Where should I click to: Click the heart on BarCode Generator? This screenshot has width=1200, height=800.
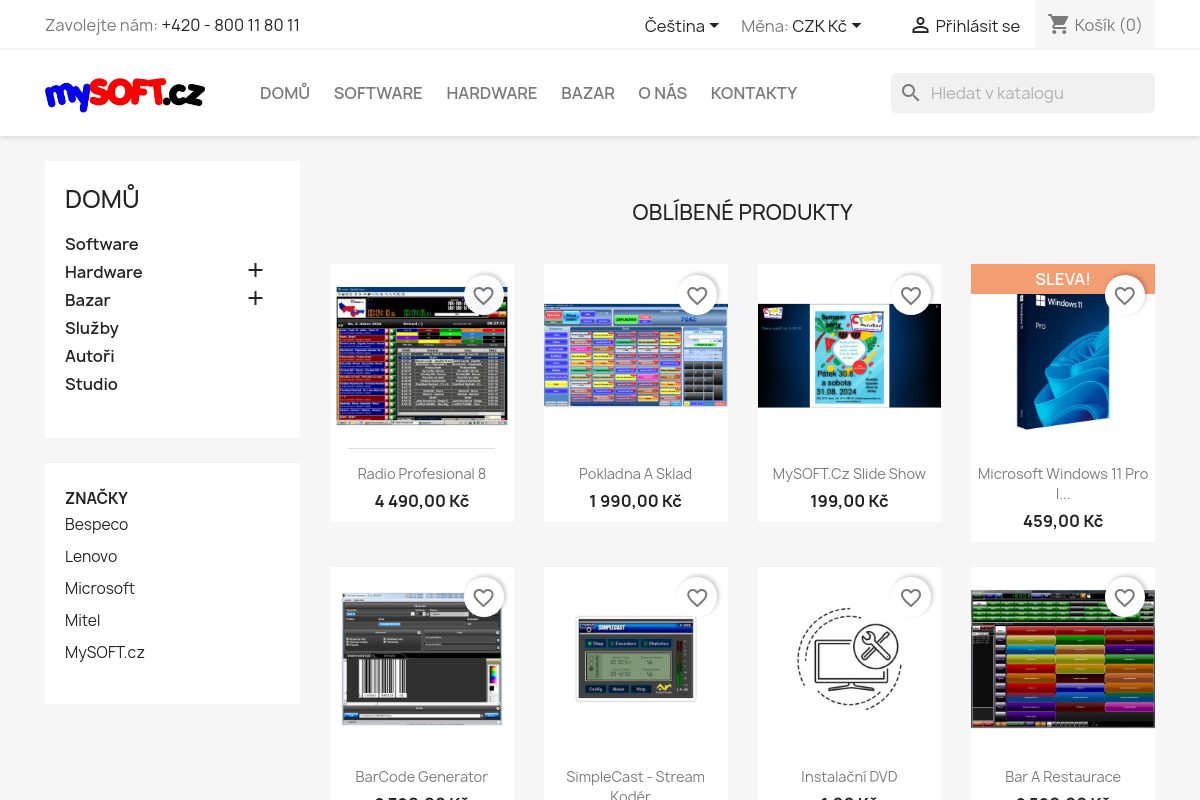483,597
